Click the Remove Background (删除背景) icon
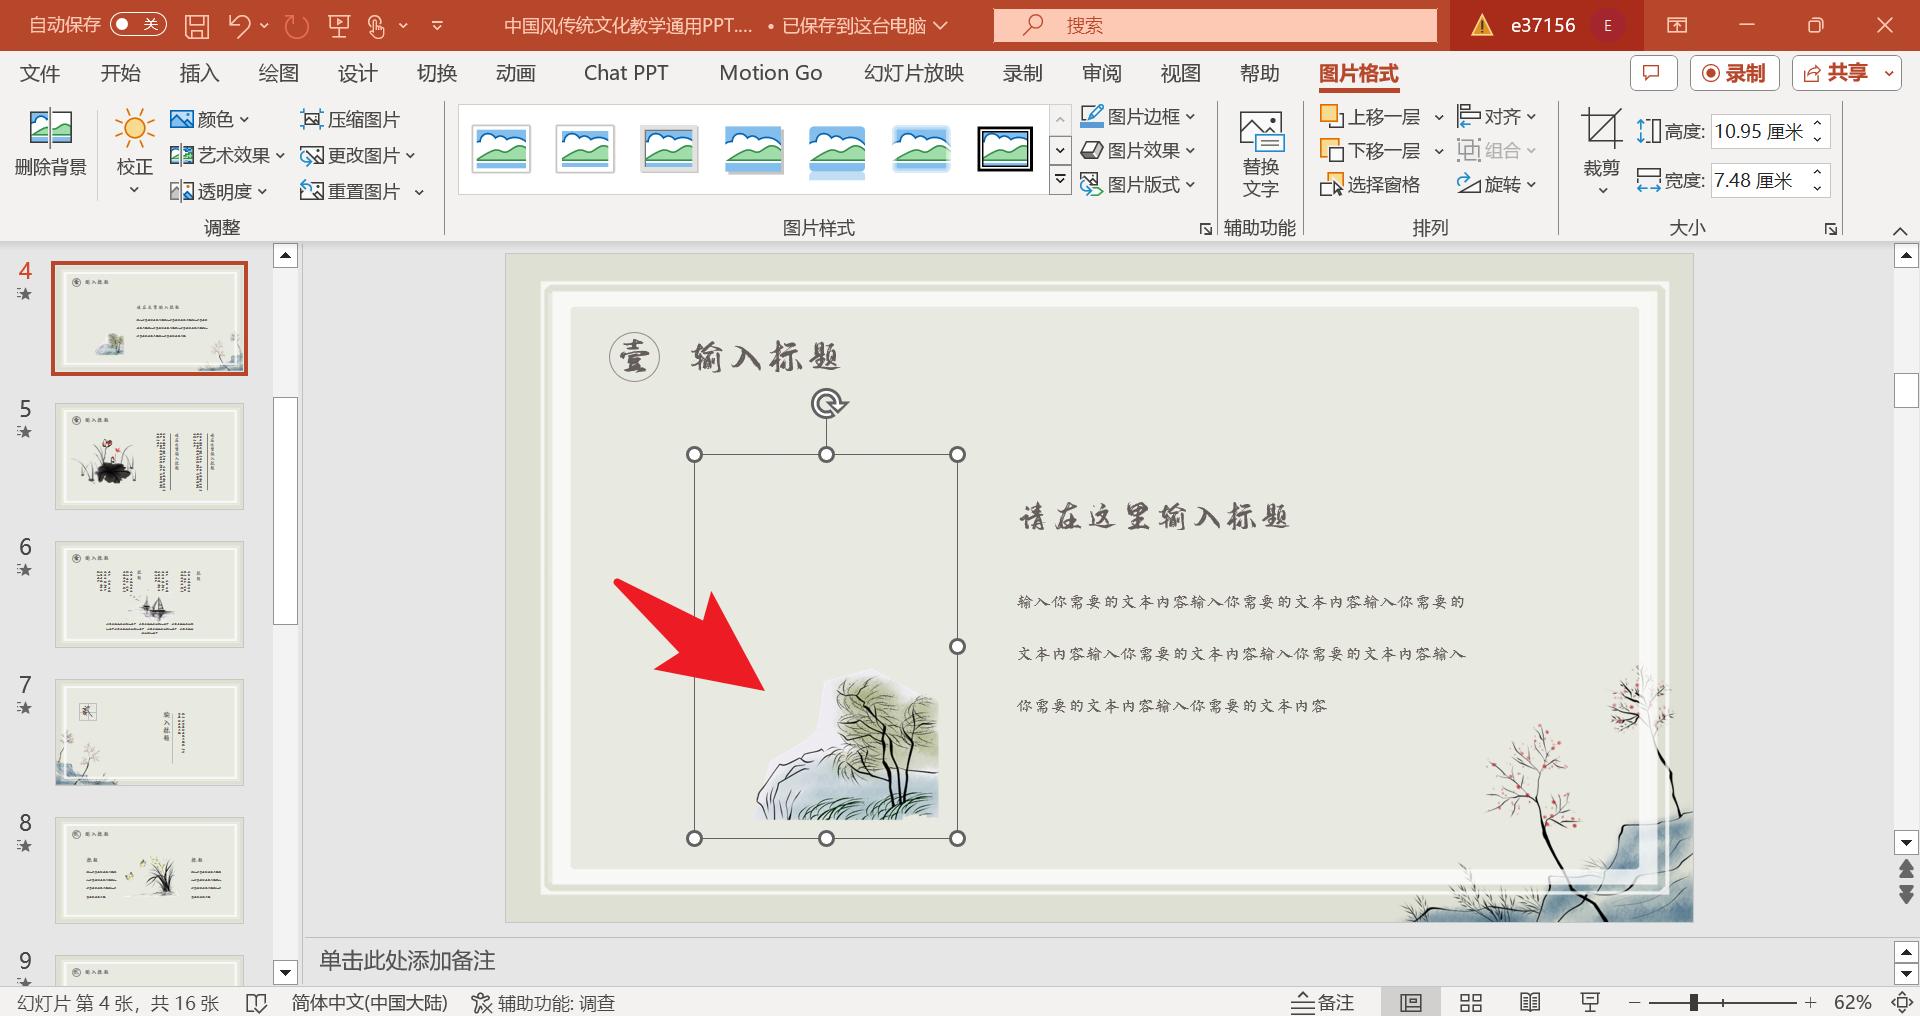The width and height of the screenshot is (1920, 1016). [51, 130]
